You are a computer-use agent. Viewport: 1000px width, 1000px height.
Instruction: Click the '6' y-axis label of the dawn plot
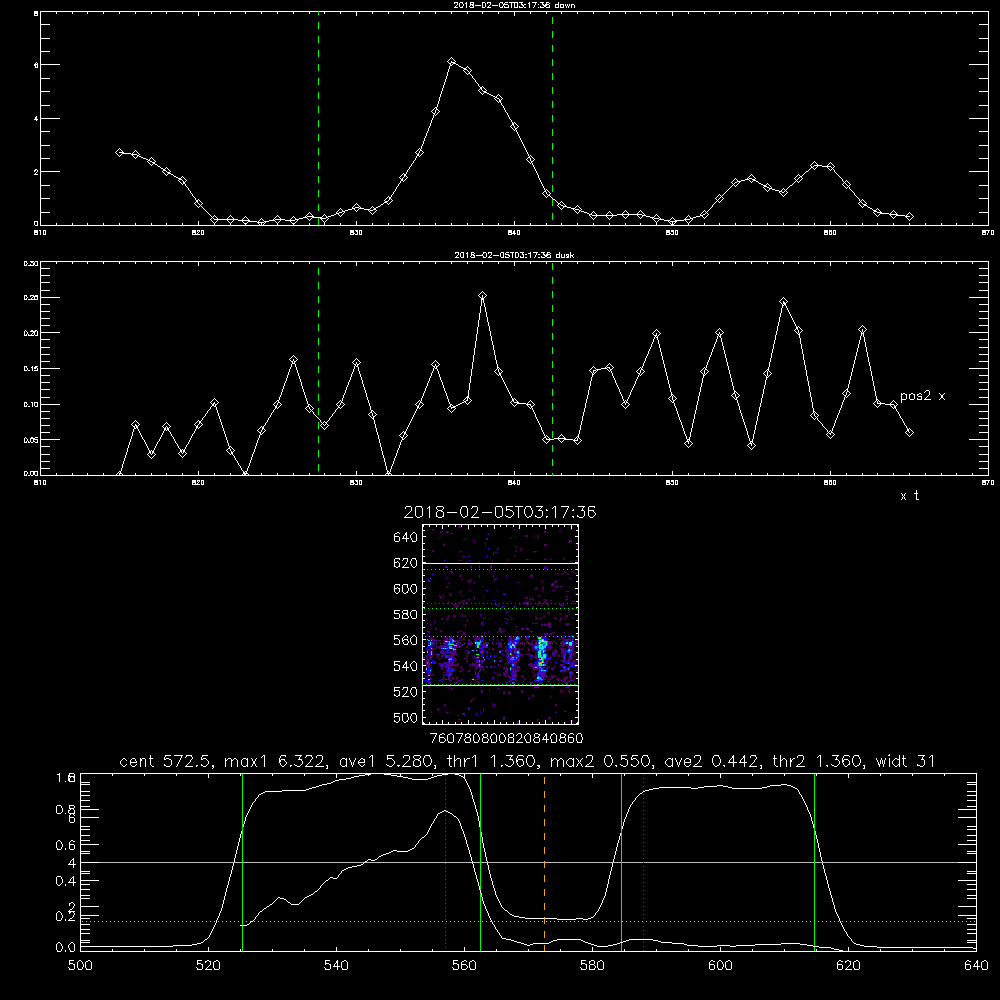[36, 65]
